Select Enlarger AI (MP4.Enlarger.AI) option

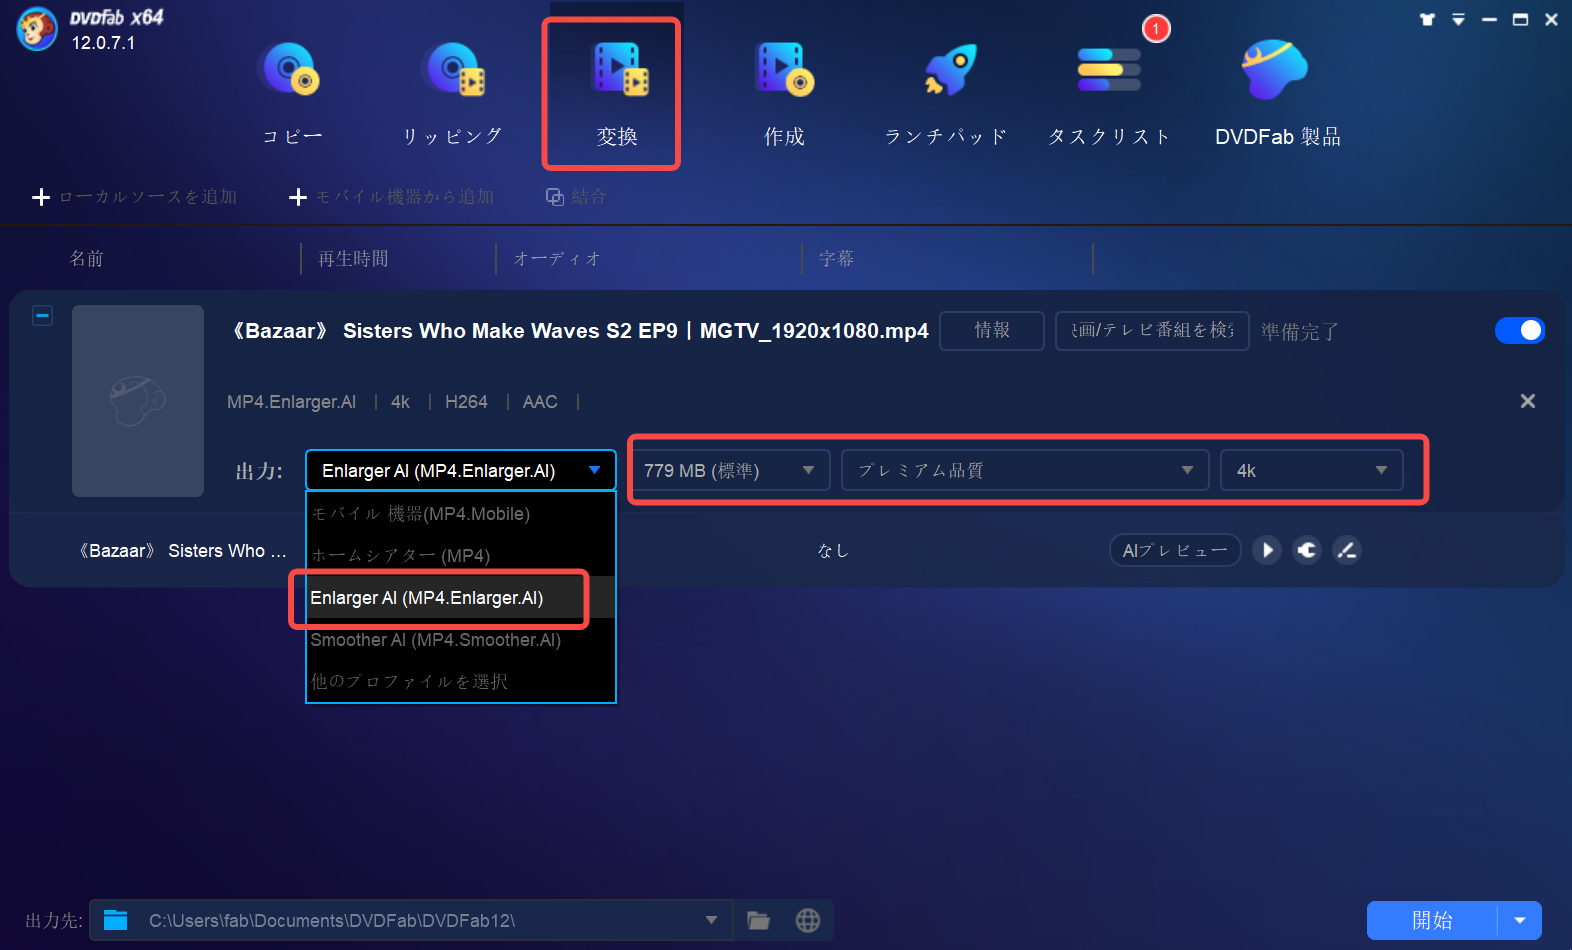pyautogui.click(x=461, y=598)
